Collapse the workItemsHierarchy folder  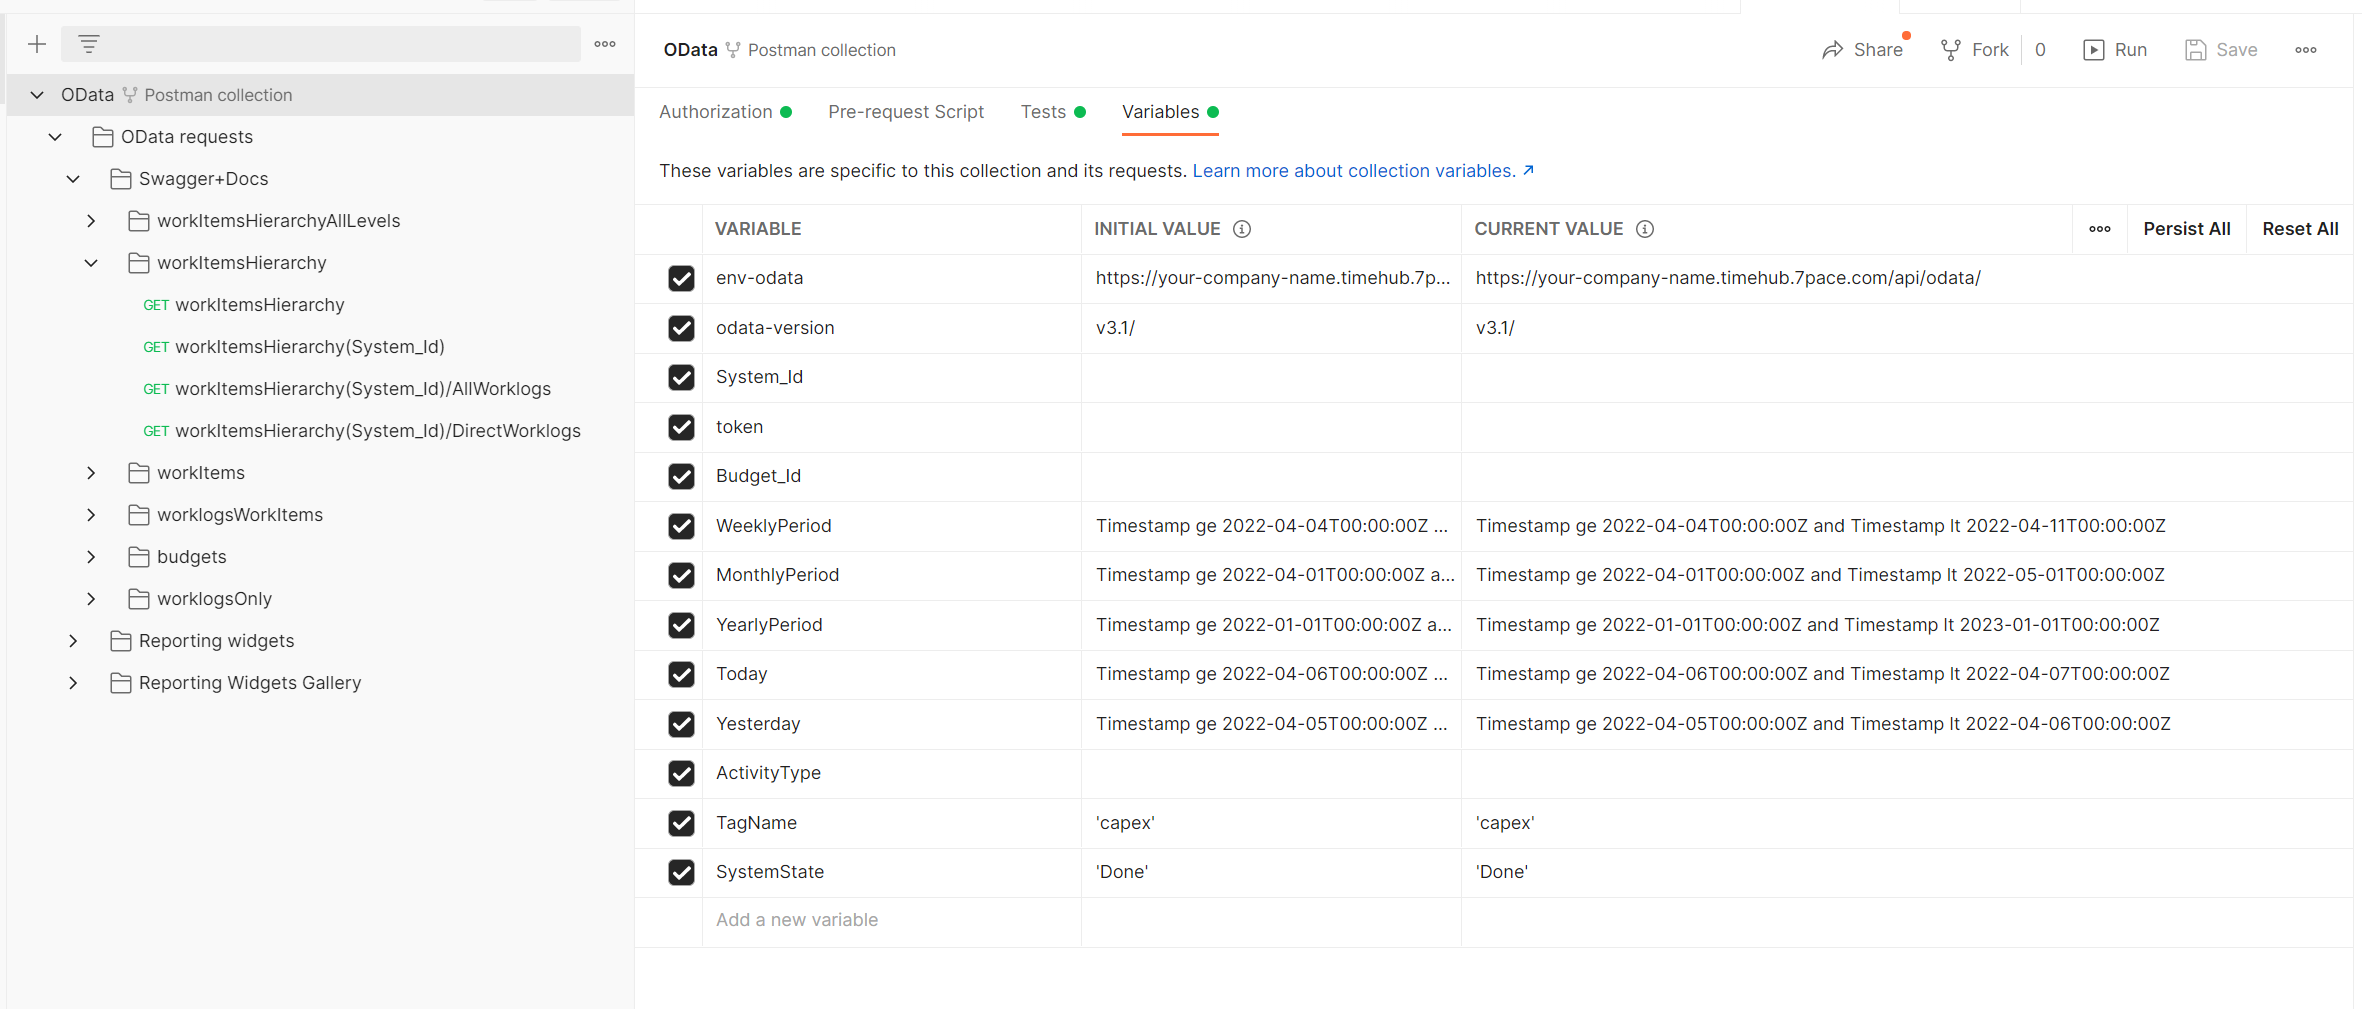91,263
